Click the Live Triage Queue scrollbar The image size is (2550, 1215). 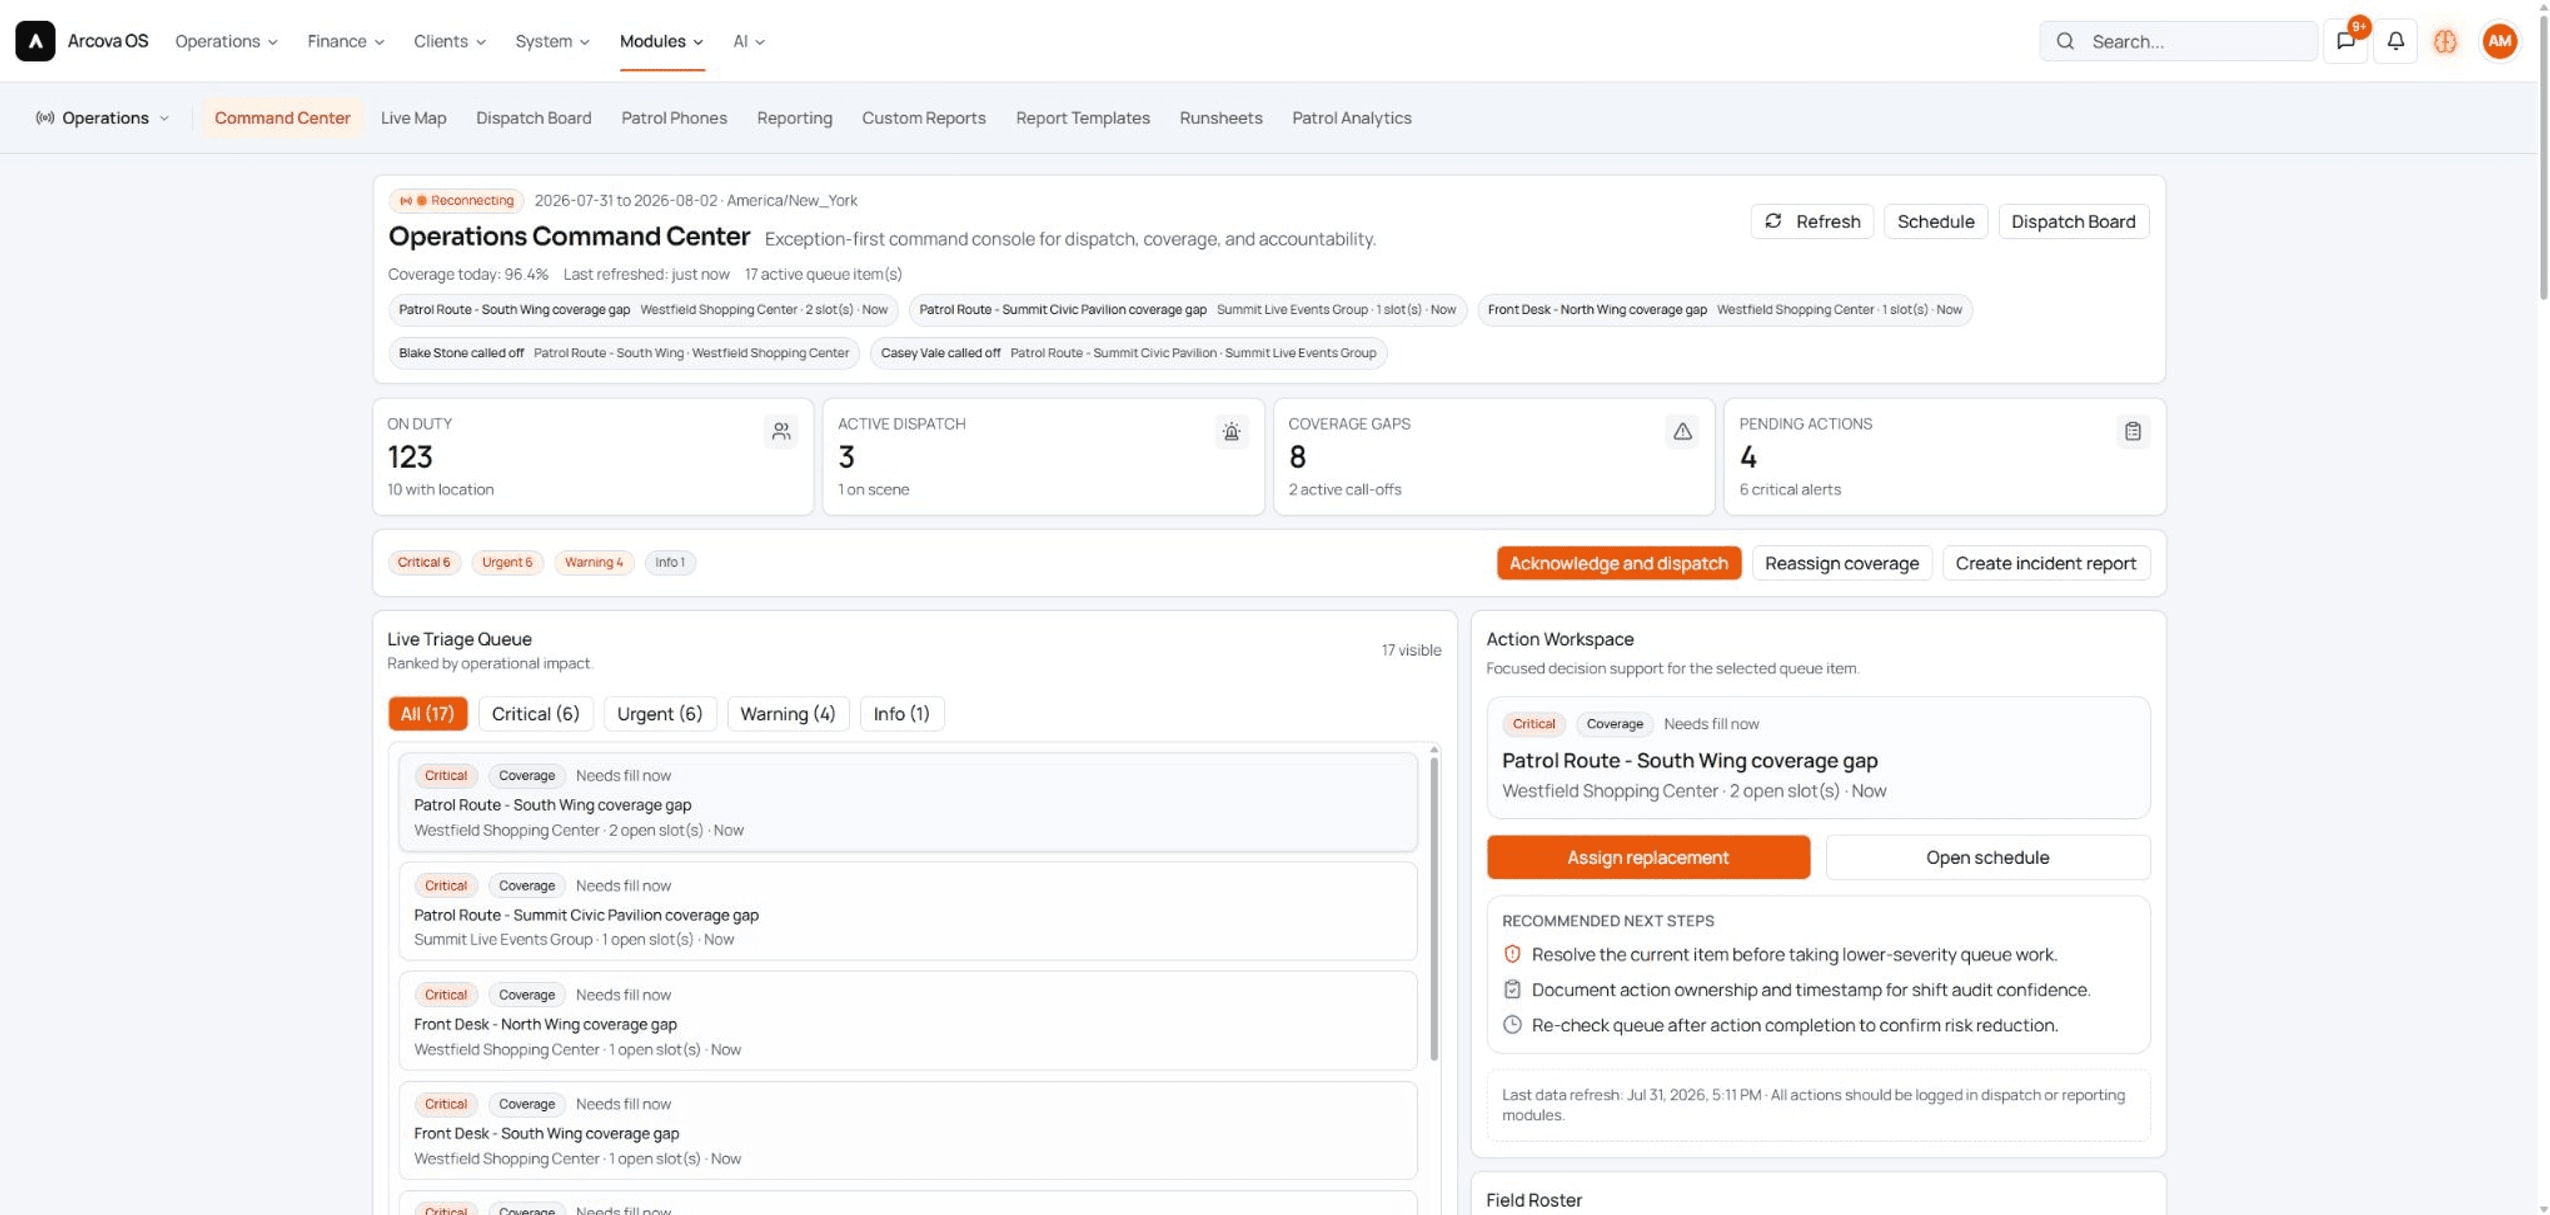pyautogui.click(x=1433, y=908)
